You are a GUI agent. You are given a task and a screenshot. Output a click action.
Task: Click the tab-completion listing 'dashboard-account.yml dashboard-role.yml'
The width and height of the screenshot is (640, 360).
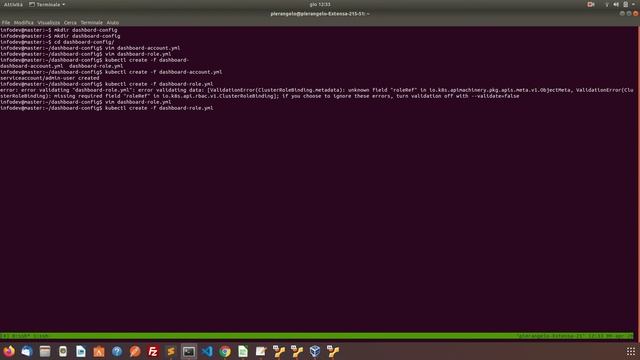tap(62, 66)
